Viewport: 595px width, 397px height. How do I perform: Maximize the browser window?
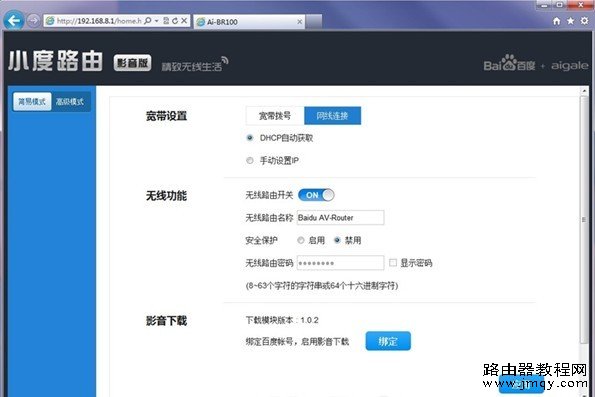click(560, 5)
